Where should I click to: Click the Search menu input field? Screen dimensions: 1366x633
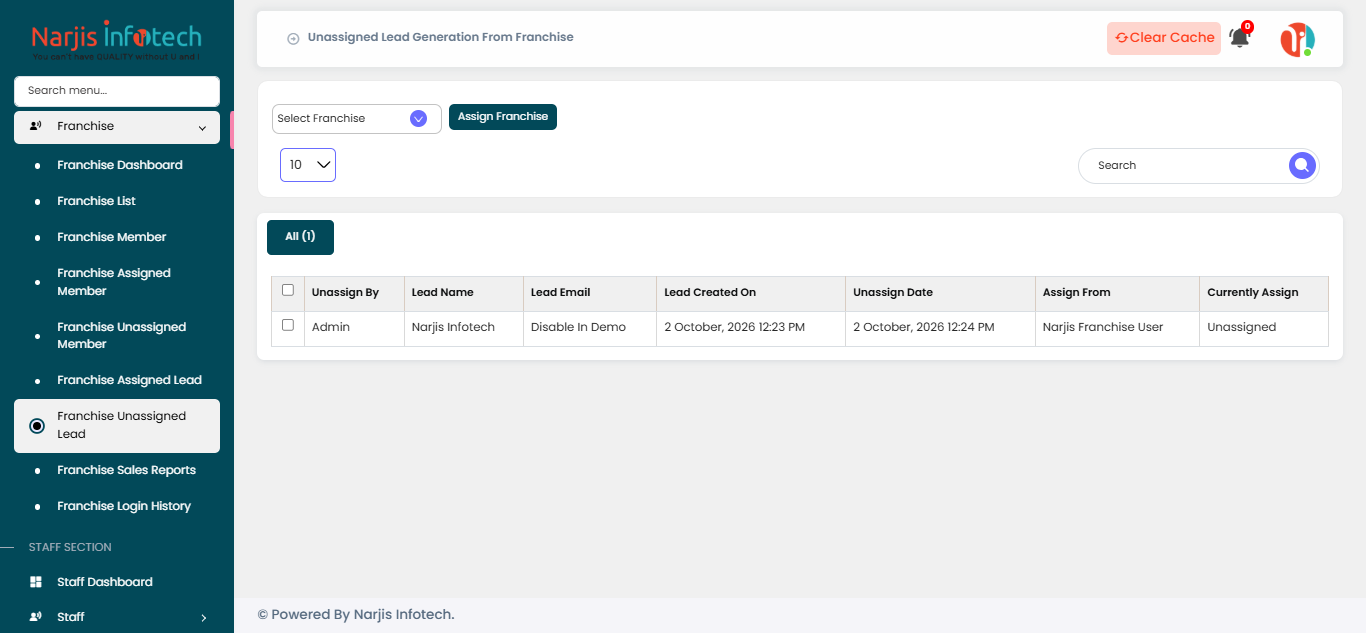pos(117,91)
